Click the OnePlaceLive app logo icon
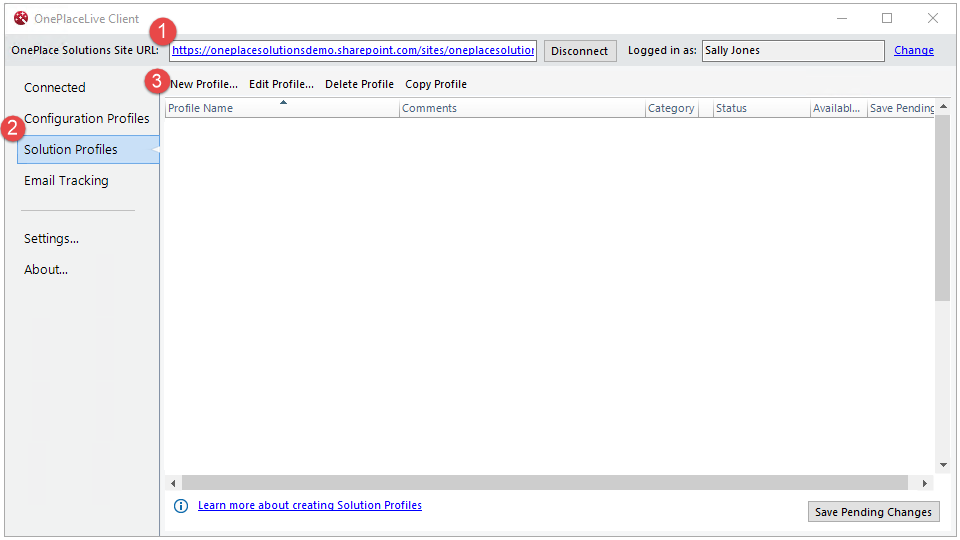 pyautogui.click(x=20, y=18)
